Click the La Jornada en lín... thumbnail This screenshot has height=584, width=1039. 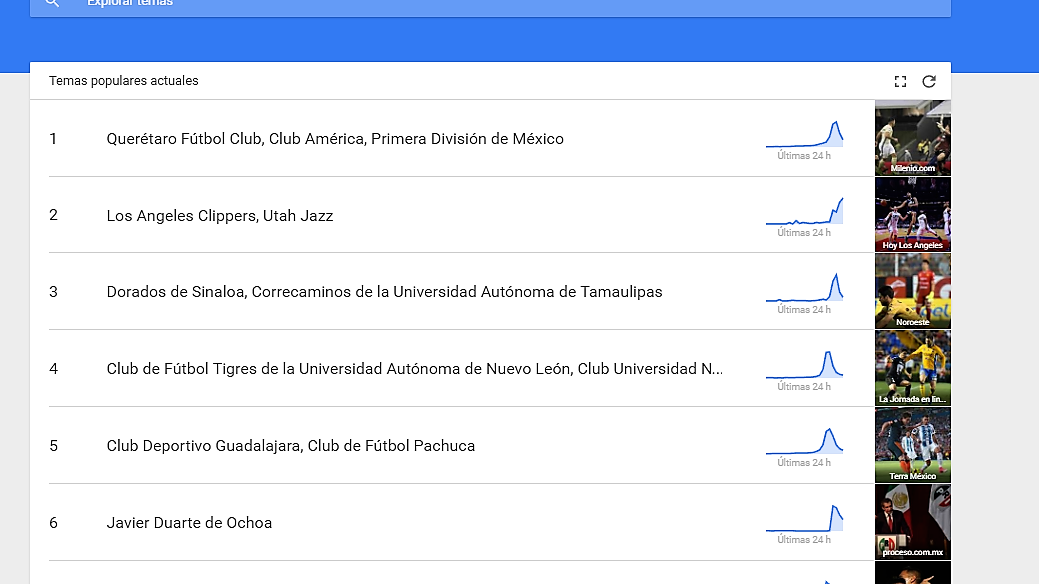pos(913,369)
